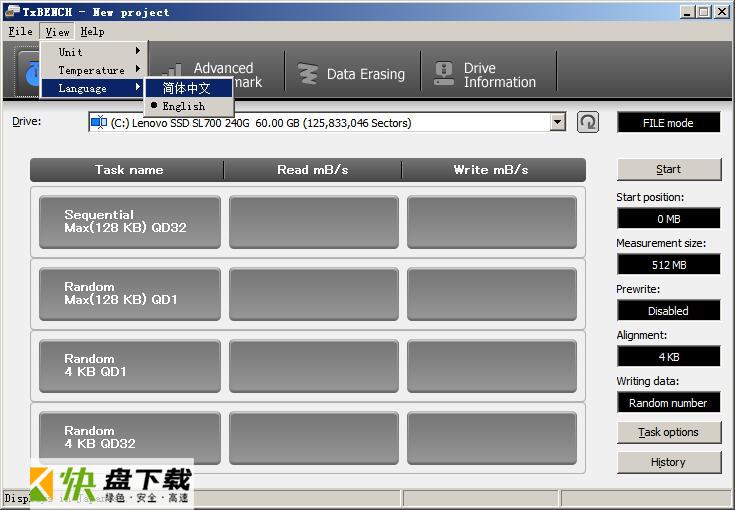Select Random 4 KB QD32 task
Screen dimensions: 735x510
tap(130, 438)
